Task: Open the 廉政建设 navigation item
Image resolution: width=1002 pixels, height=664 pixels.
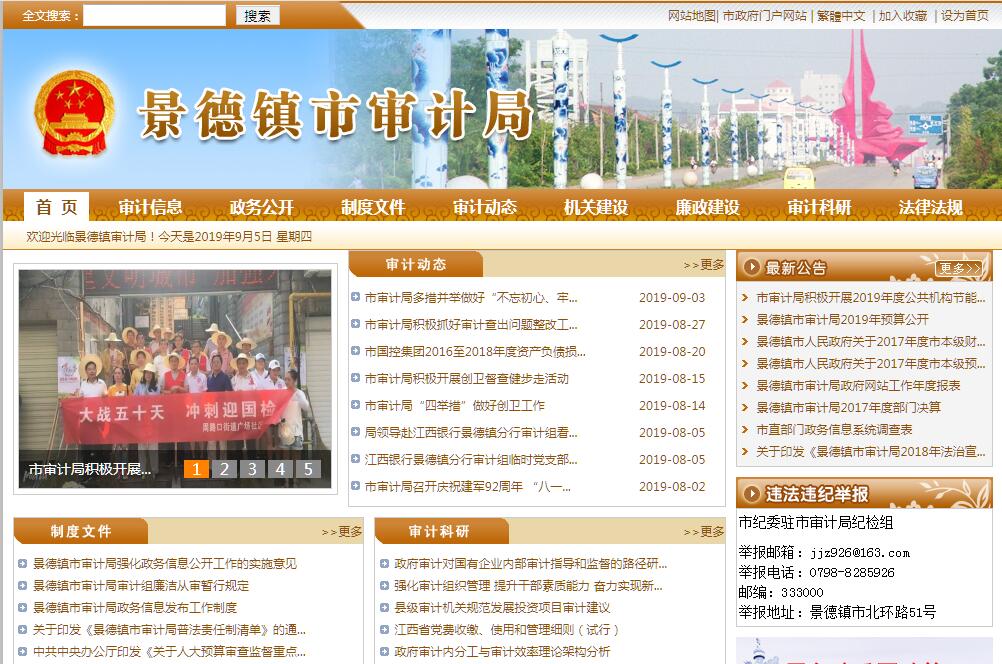Action: 707,207
